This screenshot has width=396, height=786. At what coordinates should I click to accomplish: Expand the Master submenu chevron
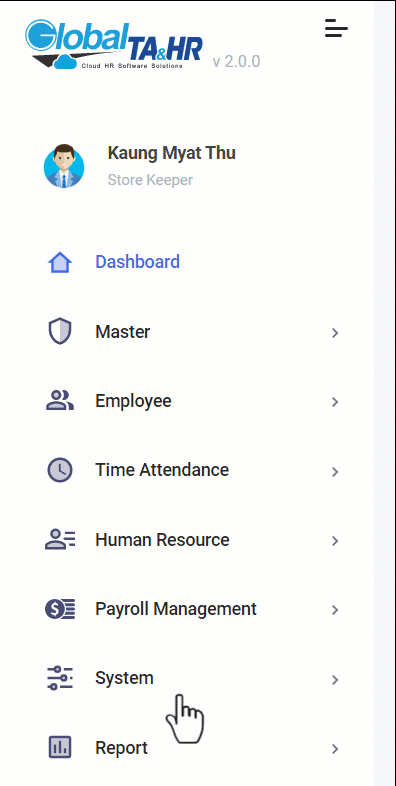[x=335, y=333]
